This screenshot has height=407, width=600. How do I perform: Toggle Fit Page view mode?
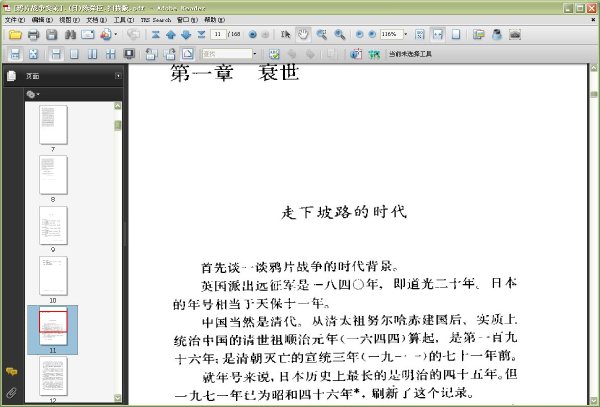(456, 35)
